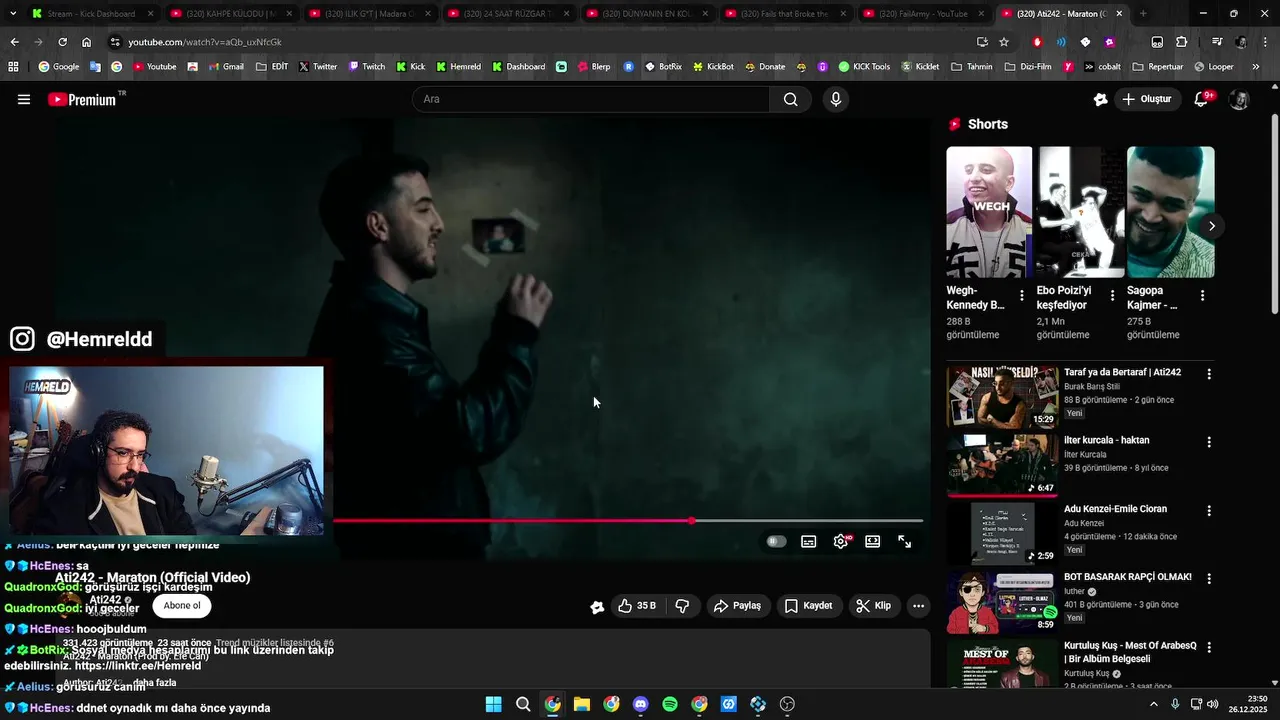Click the Oluştur create button

(1146, 99)
